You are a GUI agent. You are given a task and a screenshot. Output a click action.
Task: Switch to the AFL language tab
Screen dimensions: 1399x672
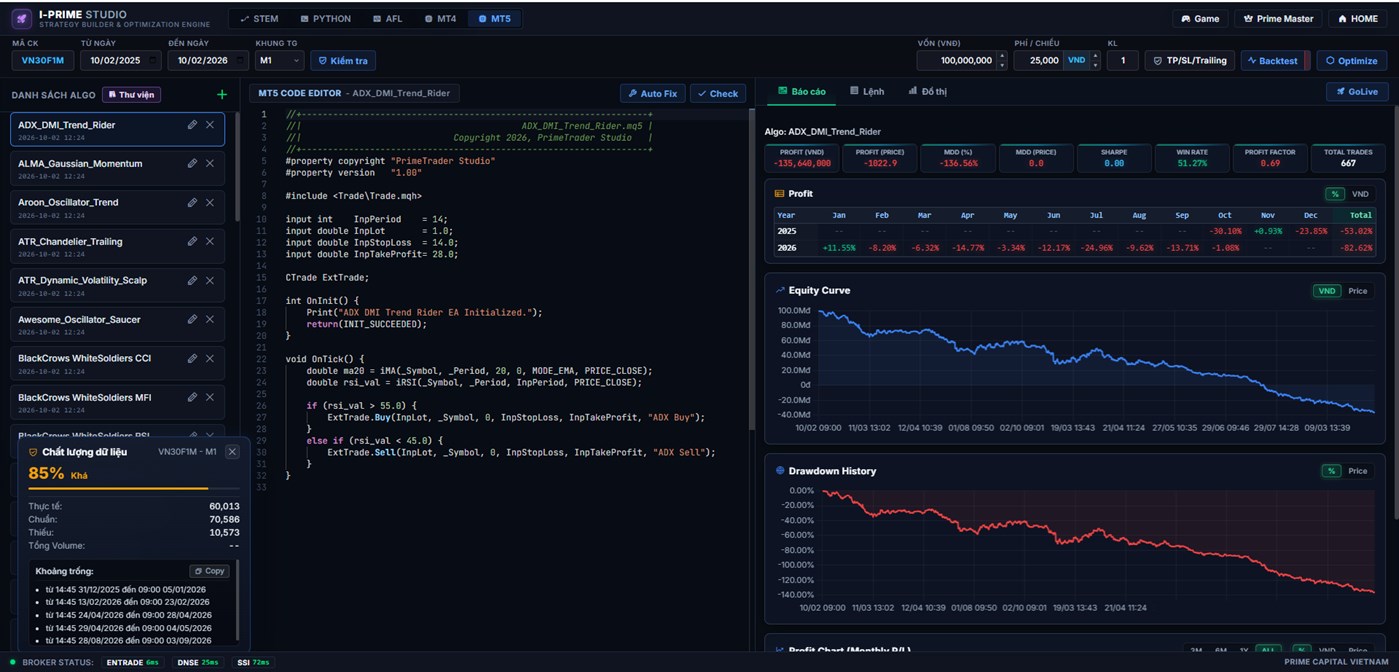(x=388, y=19)
